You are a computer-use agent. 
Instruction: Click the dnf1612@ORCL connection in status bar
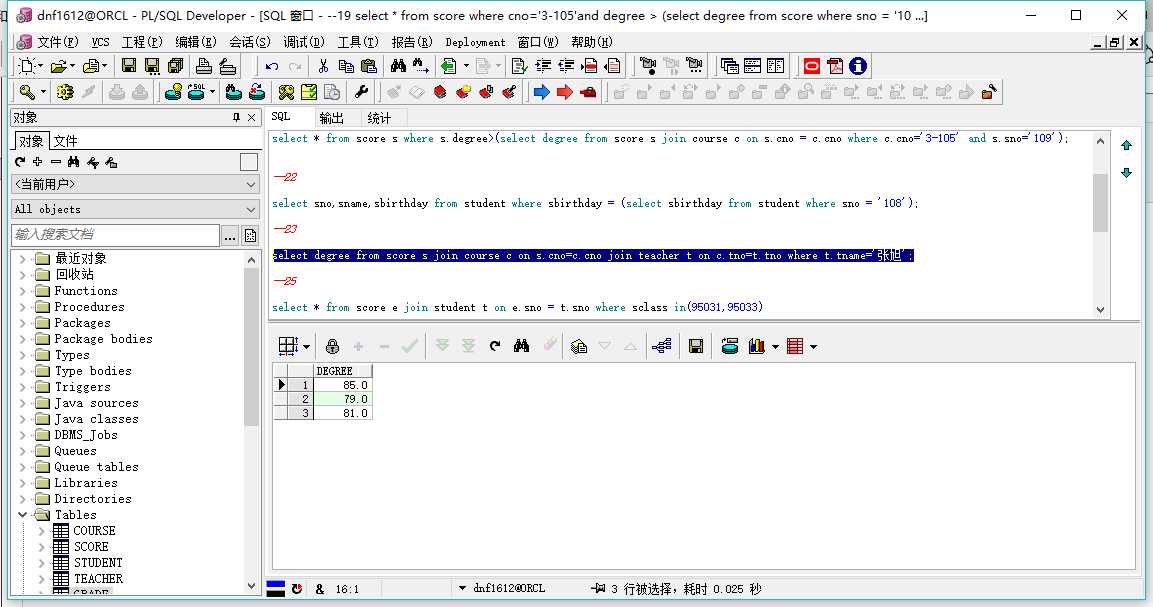(509, 589)
